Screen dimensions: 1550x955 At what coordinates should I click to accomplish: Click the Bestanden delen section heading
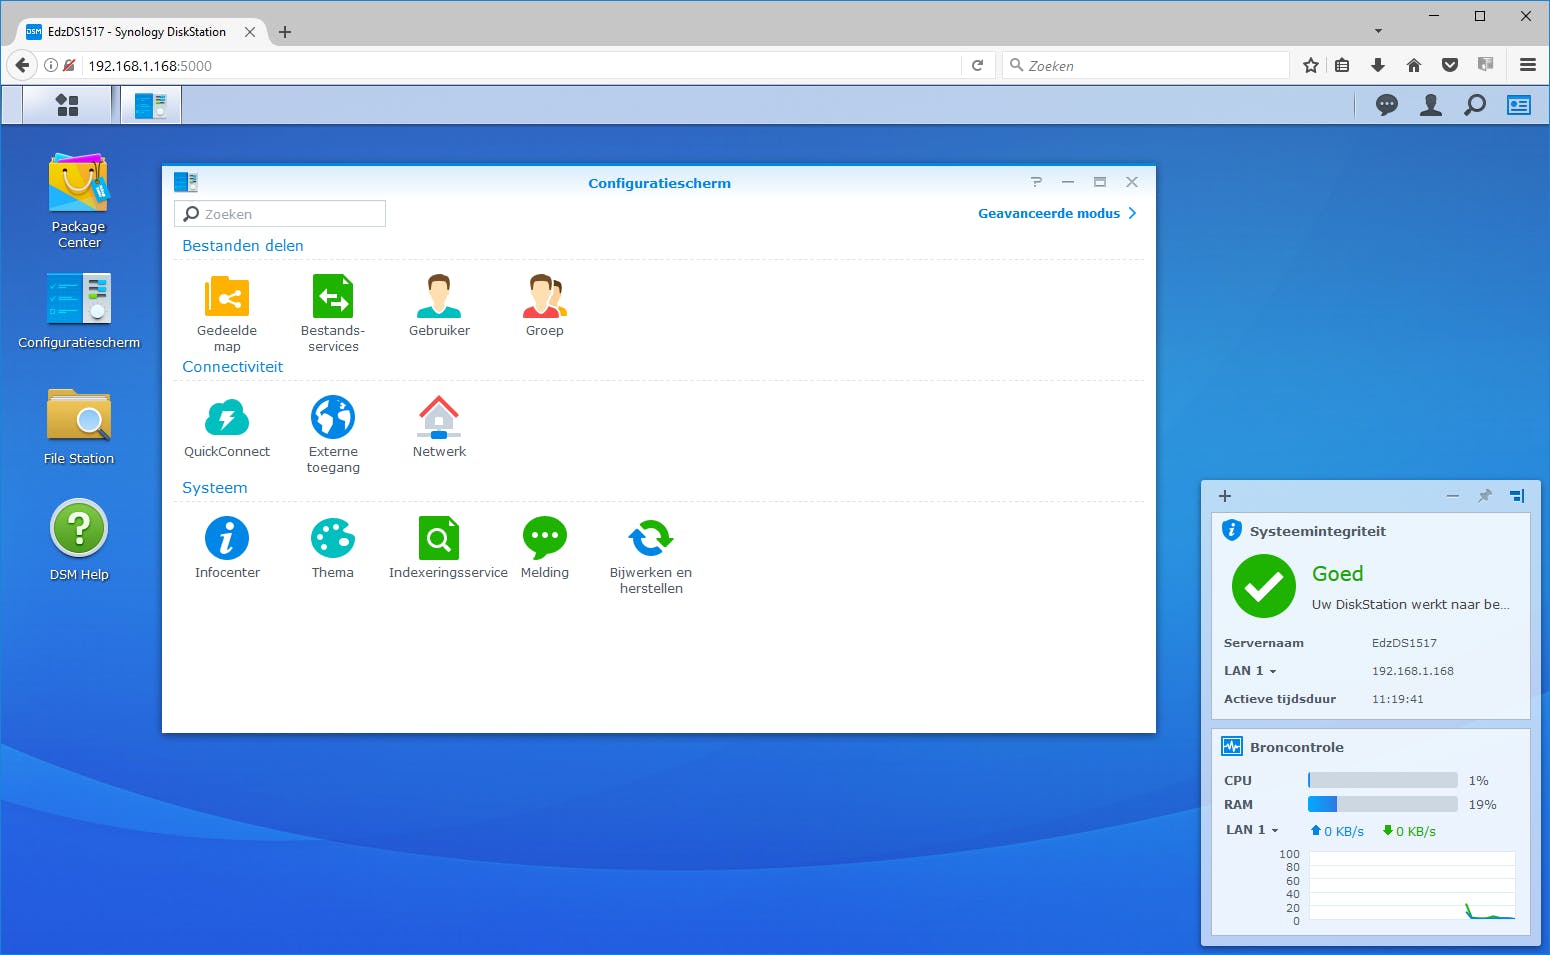click(243, 245)
